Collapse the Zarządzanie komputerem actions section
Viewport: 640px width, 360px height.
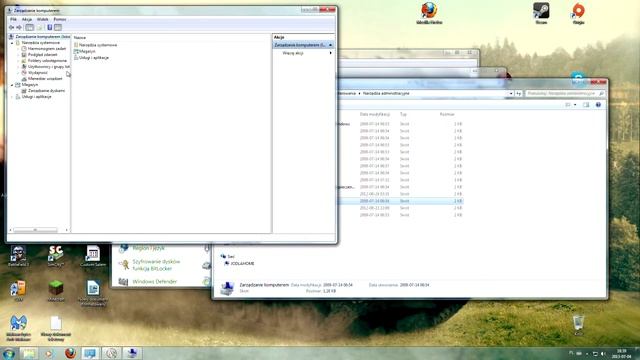click(331, 45)
